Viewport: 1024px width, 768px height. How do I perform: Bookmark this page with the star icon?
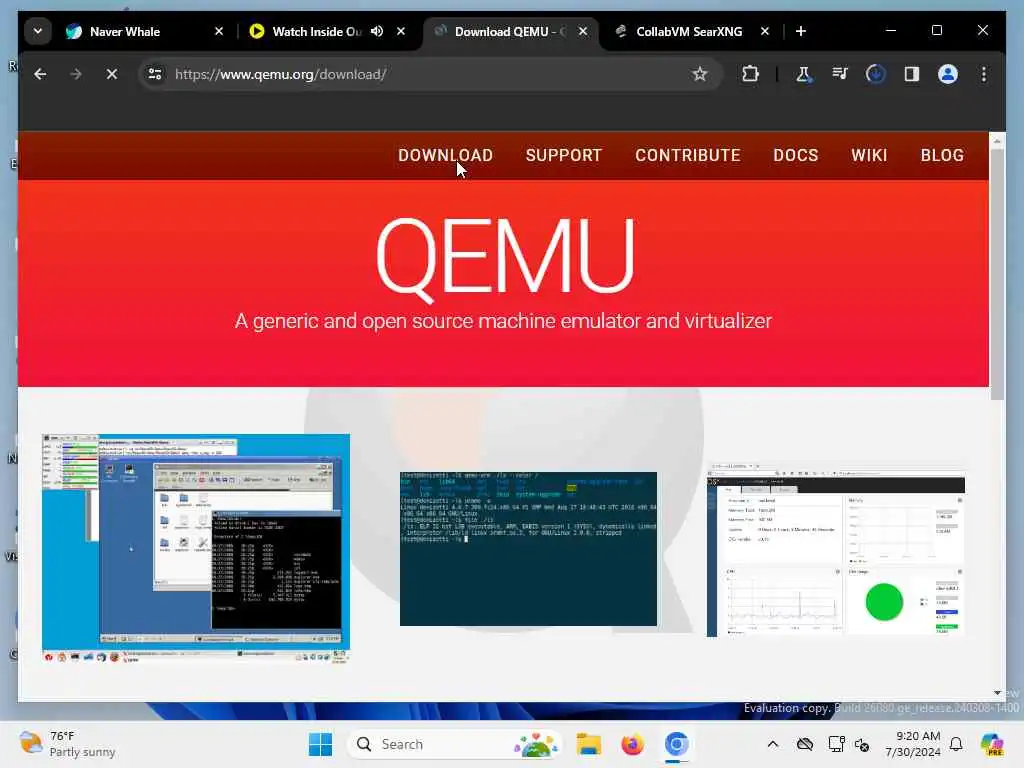point(699,74)
